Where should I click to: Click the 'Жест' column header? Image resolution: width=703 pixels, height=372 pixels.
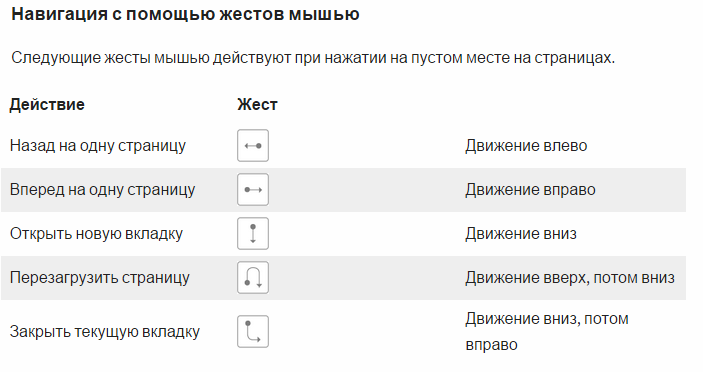point(257,104)
